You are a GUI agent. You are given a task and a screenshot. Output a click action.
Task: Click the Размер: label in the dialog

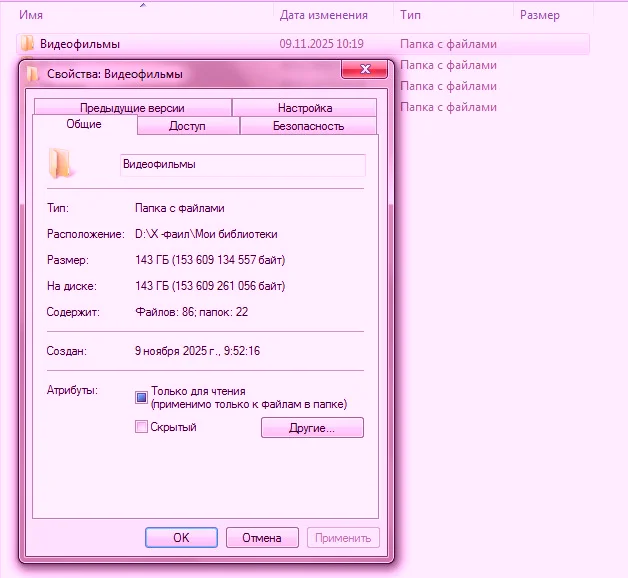tap(68, 260)
